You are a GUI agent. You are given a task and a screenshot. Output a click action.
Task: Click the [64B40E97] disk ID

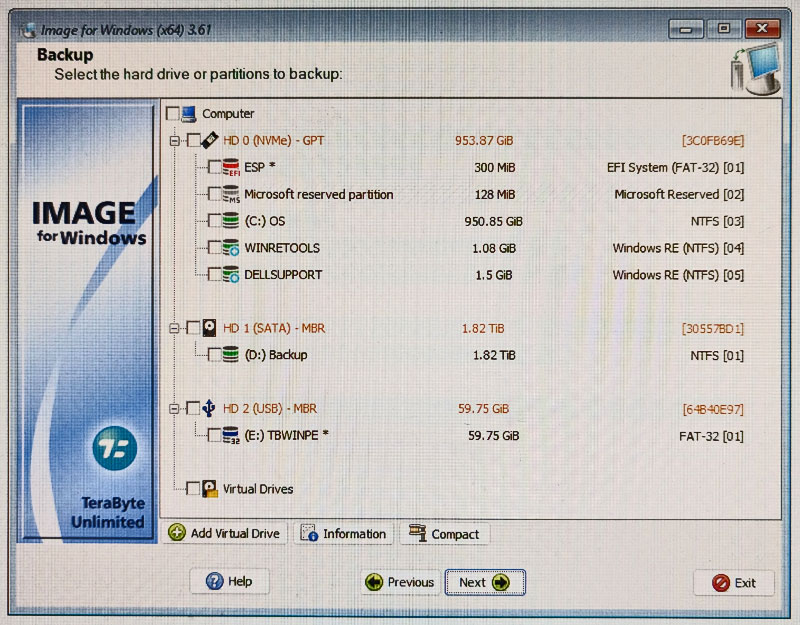tap(713, 409)
